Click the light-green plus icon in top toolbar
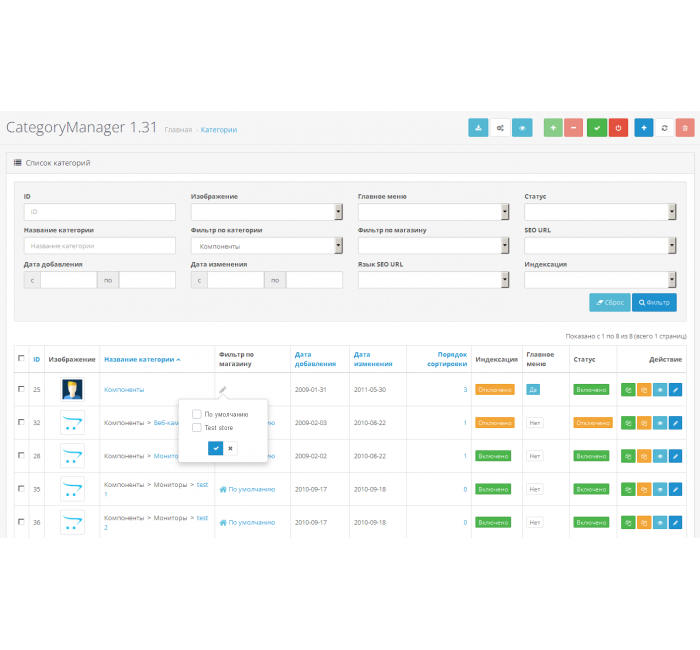The height and width of the screenshot is (650, 700). coord(553,128)
